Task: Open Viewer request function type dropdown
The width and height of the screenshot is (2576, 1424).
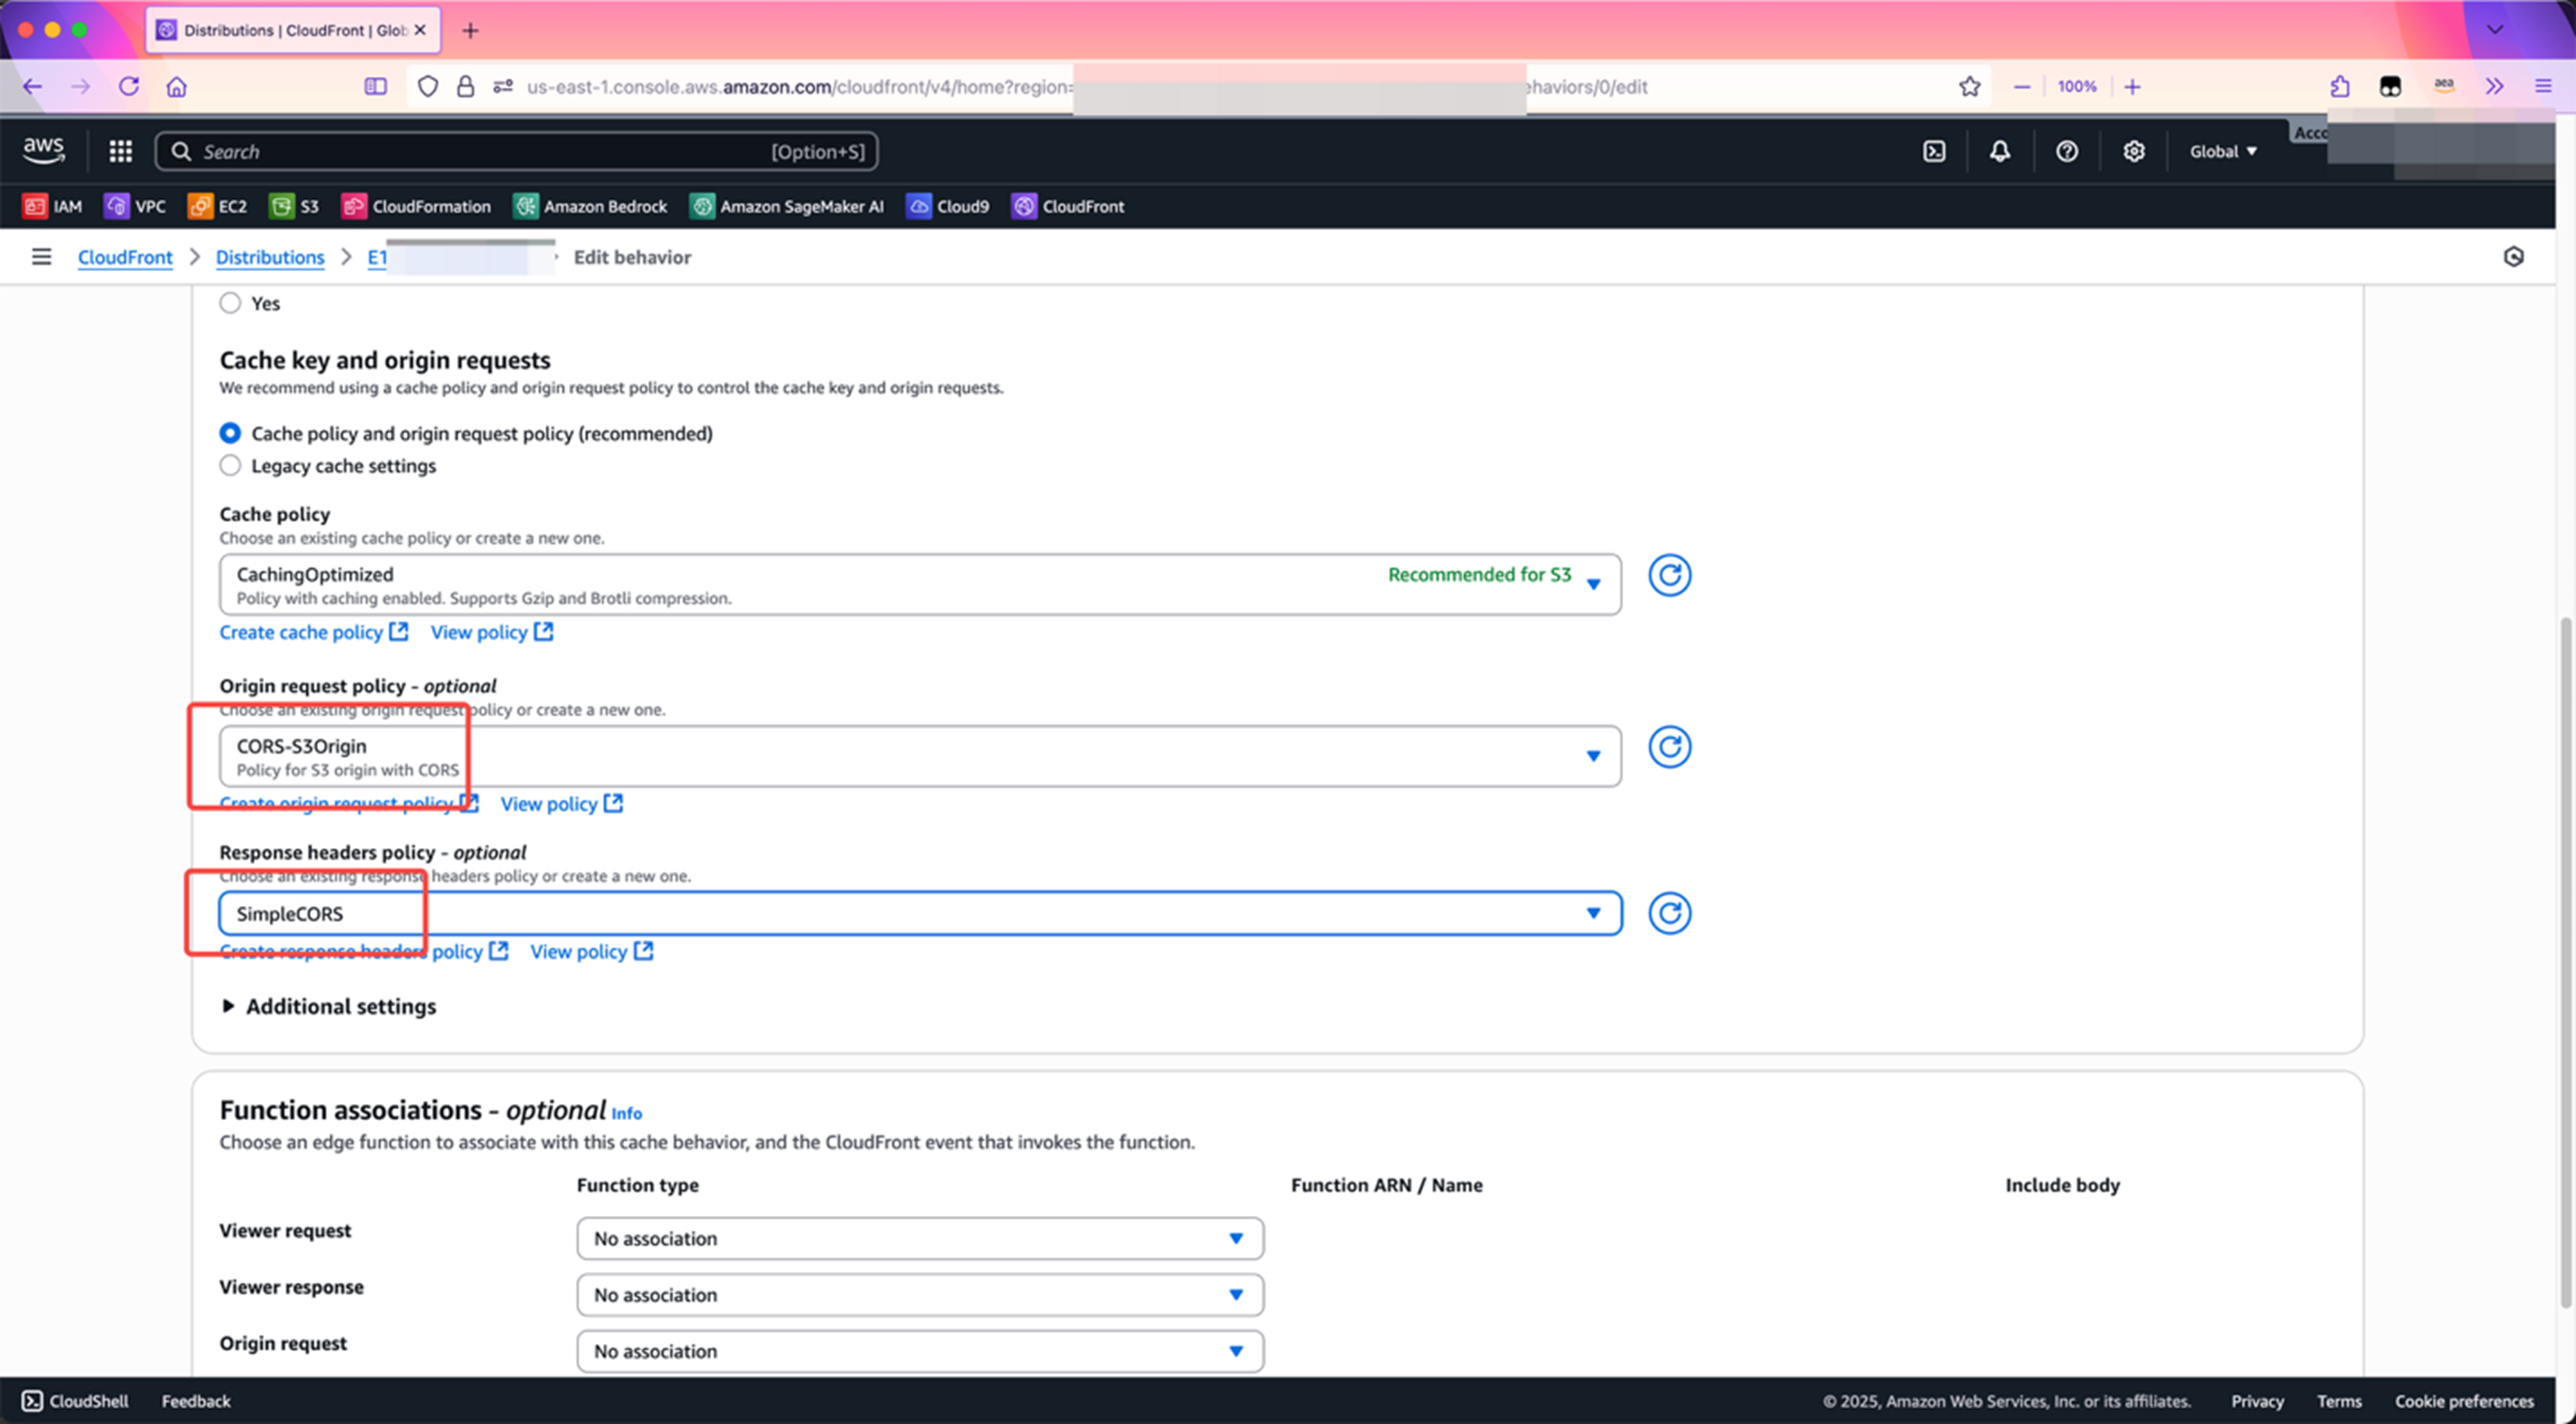Action: point(919,1238)
